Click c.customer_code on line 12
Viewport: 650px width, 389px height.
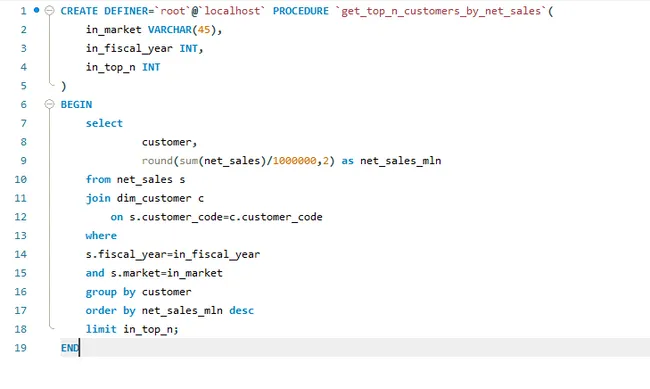(x=276, y=217)
